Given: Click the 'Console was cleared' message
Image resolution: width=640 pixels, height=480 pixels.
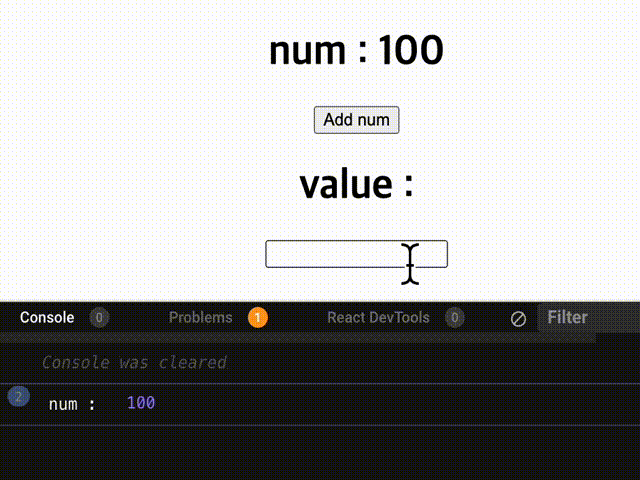Looking at the screenshot, I should 134,362.
